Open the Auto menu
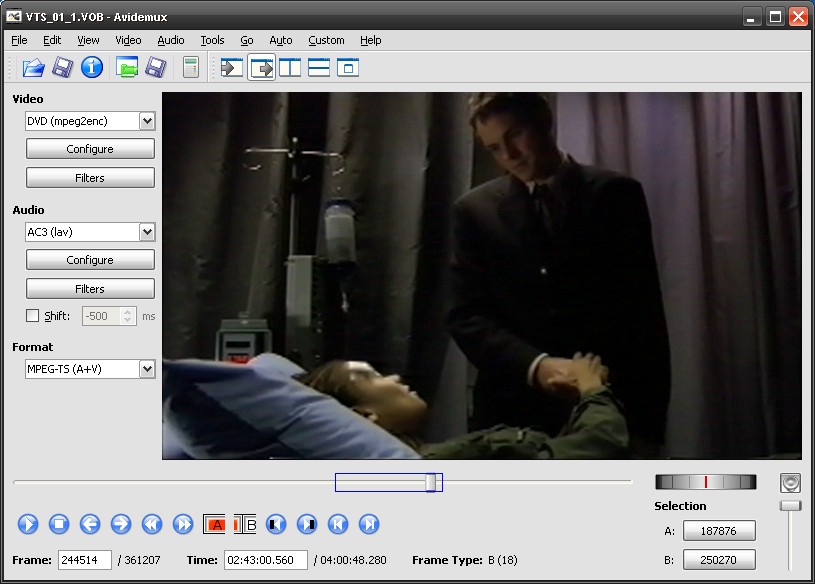 point(281,40)
